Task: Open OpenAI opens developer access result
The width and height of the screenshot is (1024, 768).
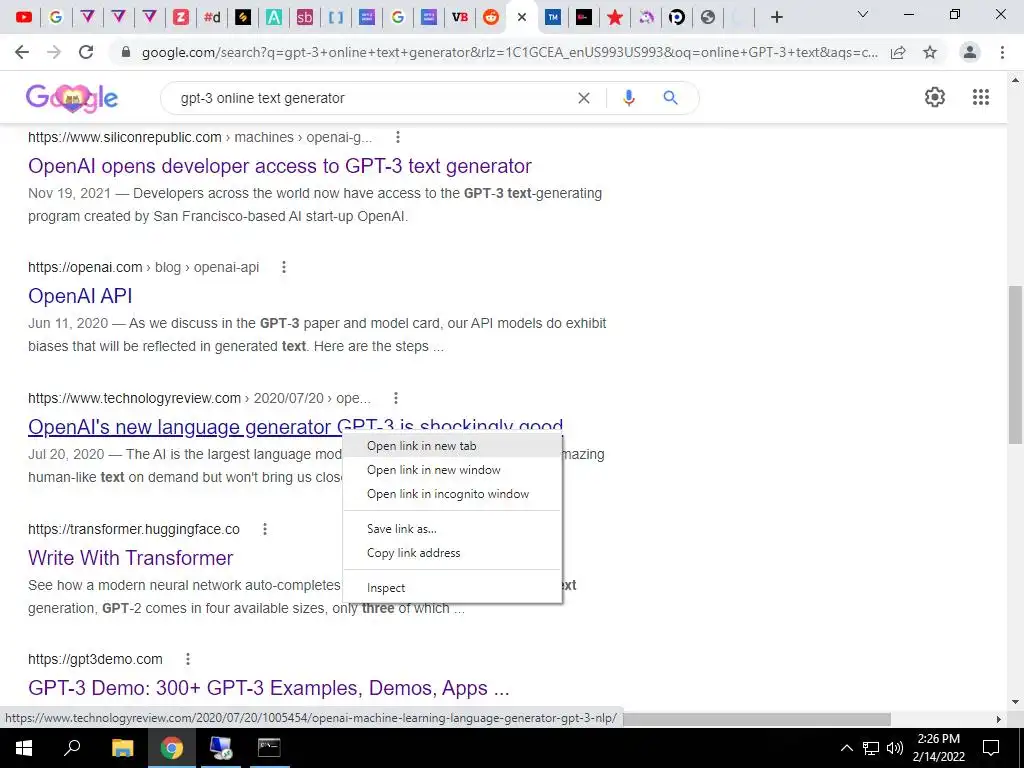Action: point(280,166)
